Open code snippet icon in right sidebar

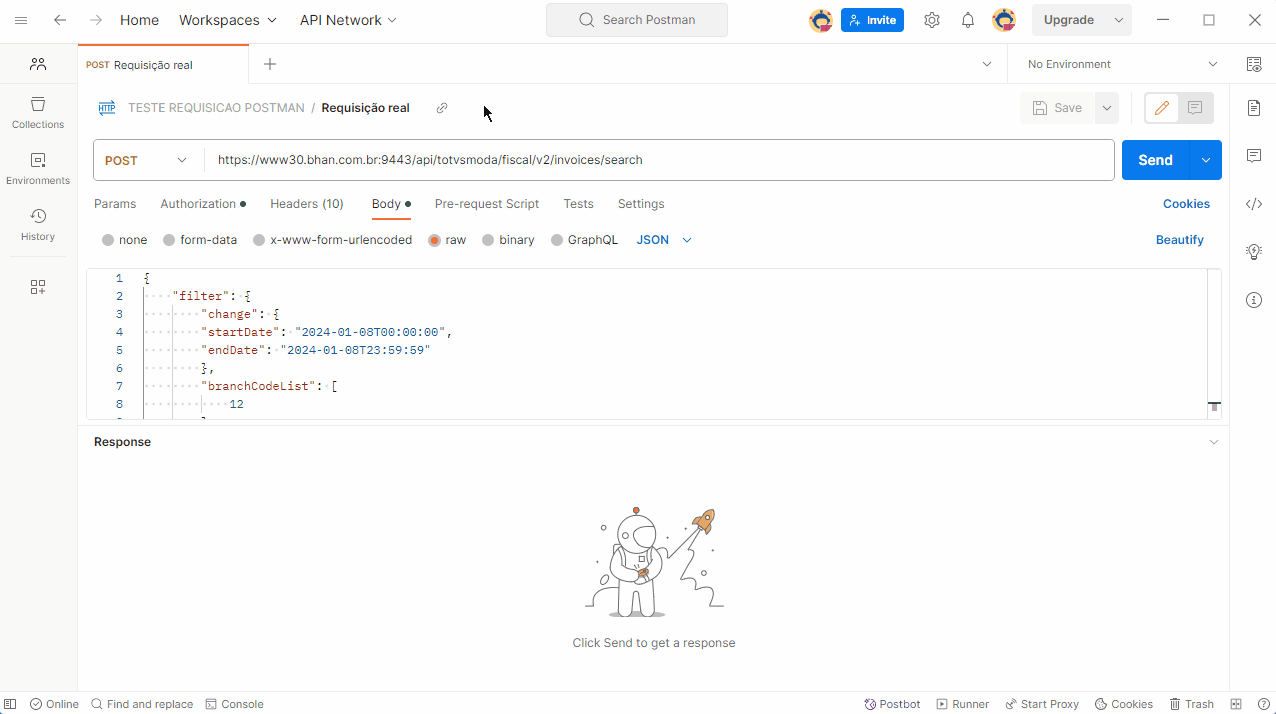[1254, 204]
